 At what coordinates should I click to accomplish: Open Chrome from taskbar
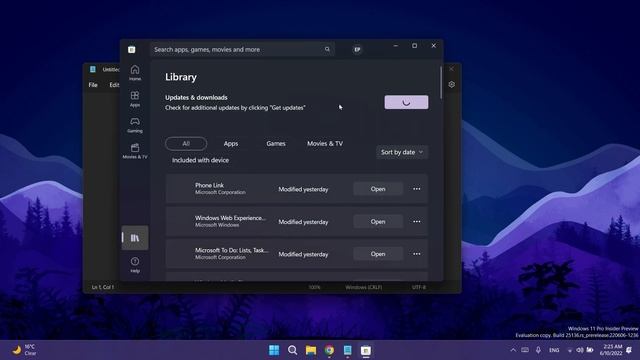[329, 350]
